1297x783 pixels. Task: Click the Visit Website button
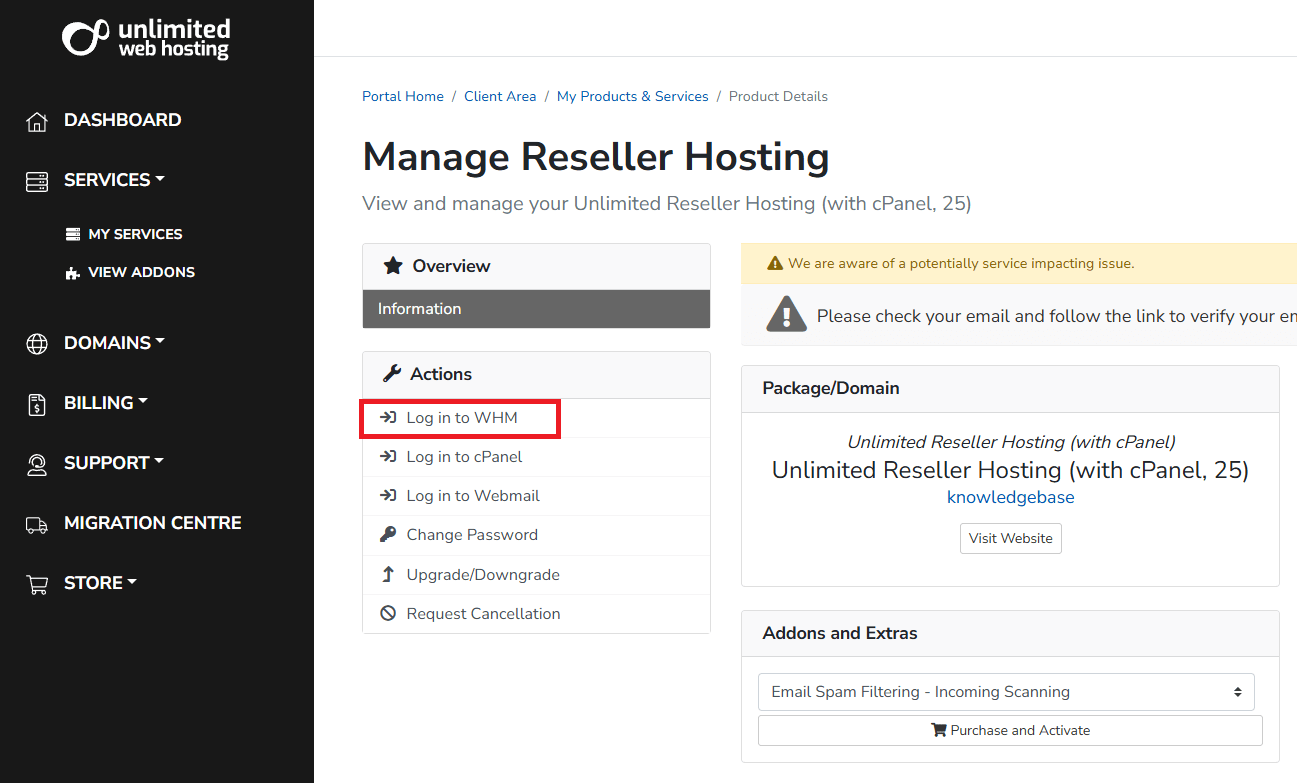[x=1010, y=538]
